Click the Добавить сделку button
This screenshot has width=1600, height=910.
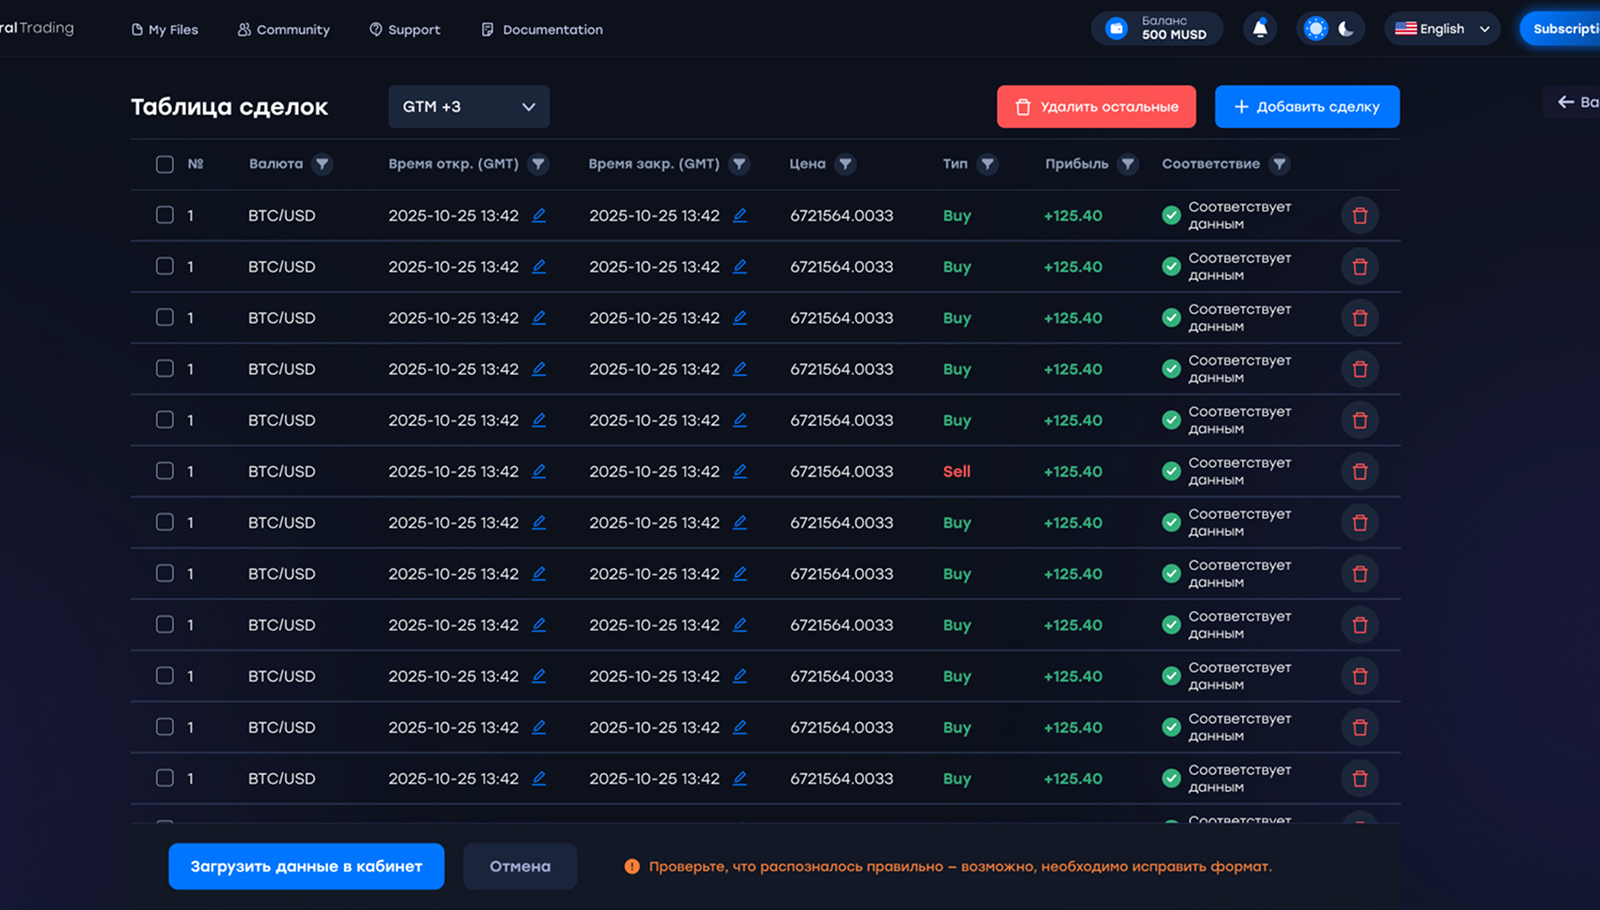pyautogui.click(x=1307, y=106)
